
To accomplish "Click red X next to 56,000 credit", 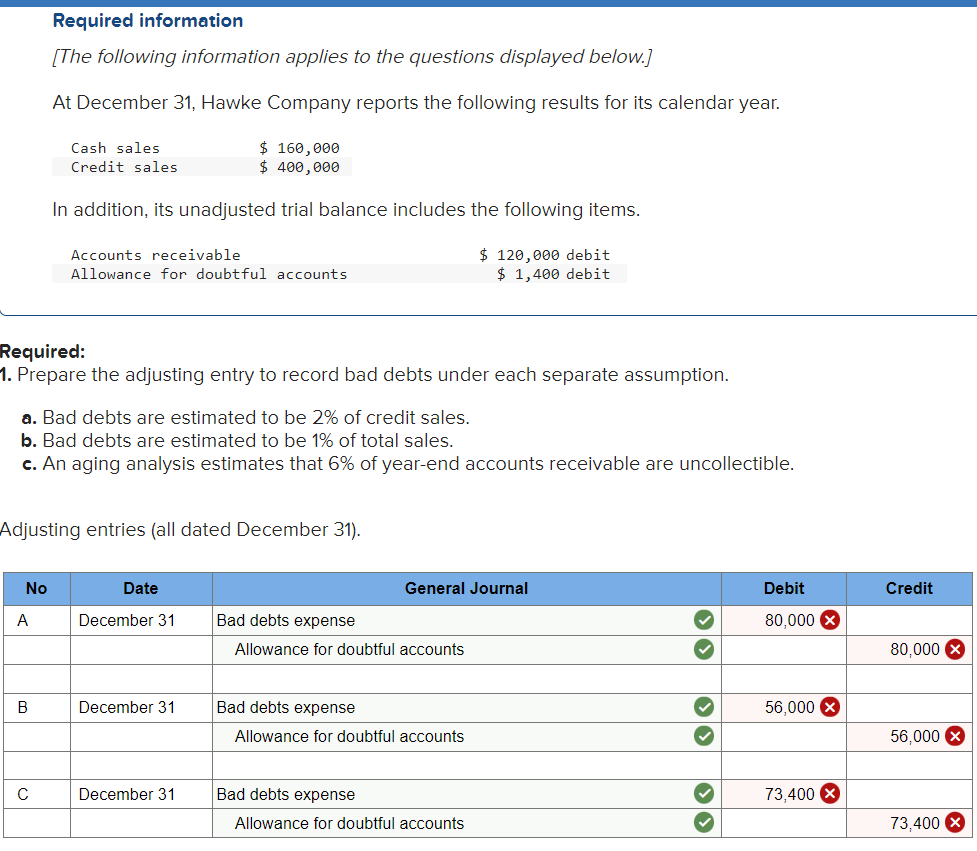I will (x=955, y=736).
